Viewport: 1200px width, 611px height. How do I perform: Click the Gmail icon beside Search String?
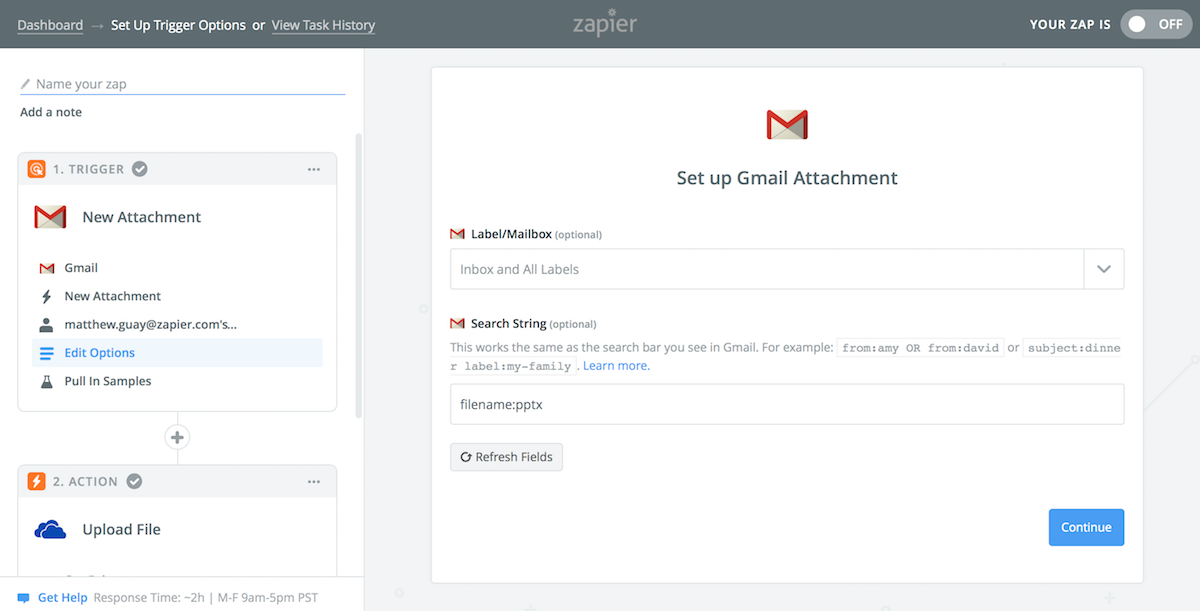458,324
